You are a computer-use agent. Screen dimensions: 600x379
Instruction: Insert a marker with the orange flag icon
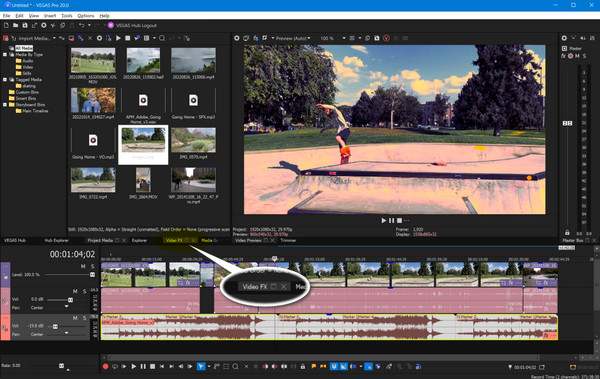pos(314,366)
